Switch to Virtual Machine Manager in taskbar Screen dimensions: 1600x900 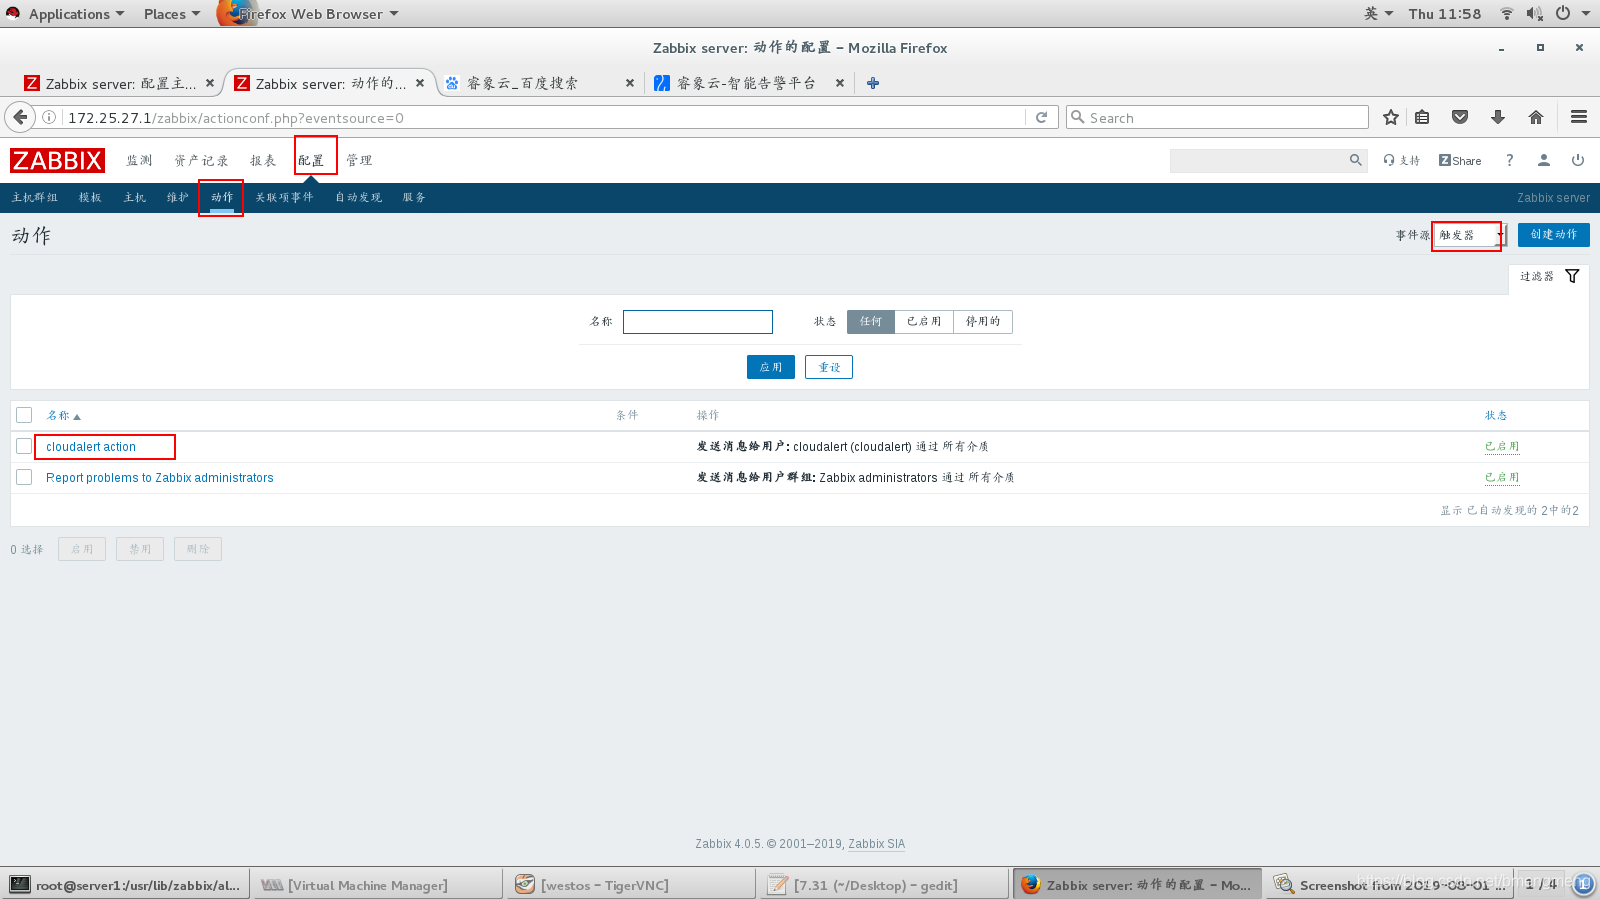pyautogui.click(x=377, y=885)
